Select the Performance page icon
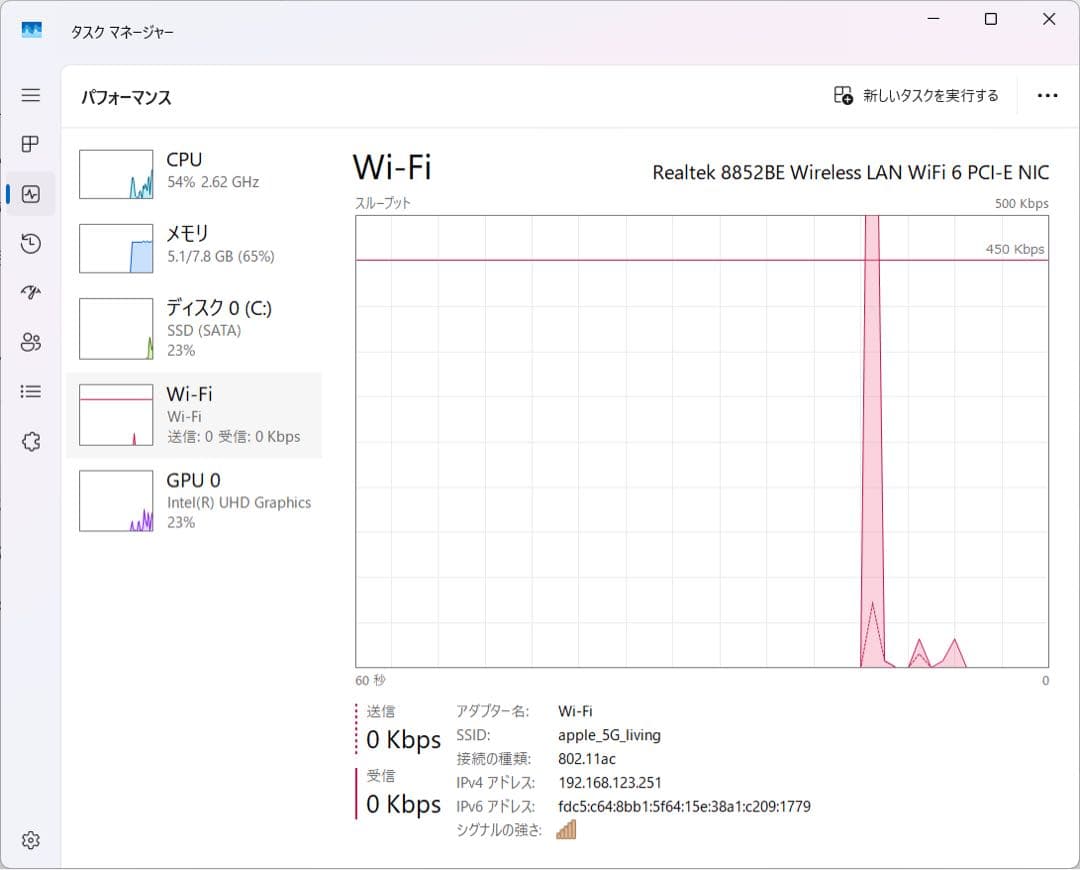Image resolution: width=1080 pixels, height=870 pixels. 30,193
